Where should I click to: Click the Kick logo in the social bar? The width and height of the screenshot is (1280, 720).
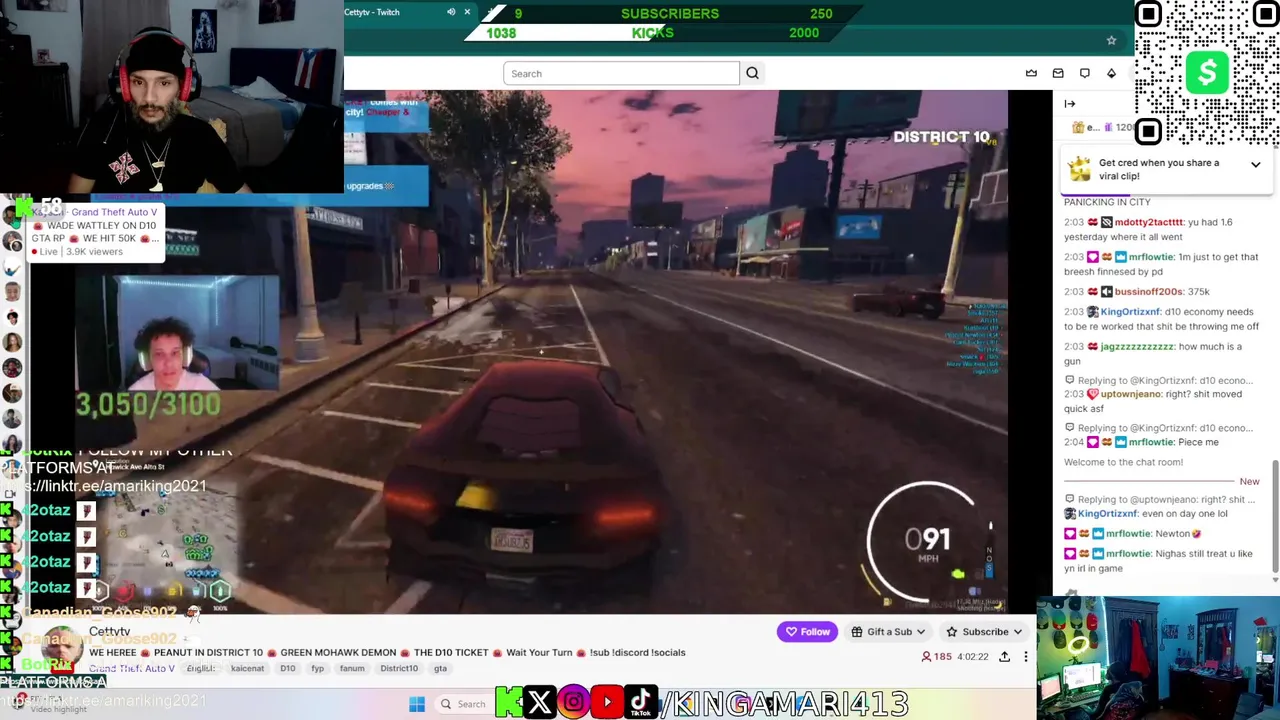509,703
